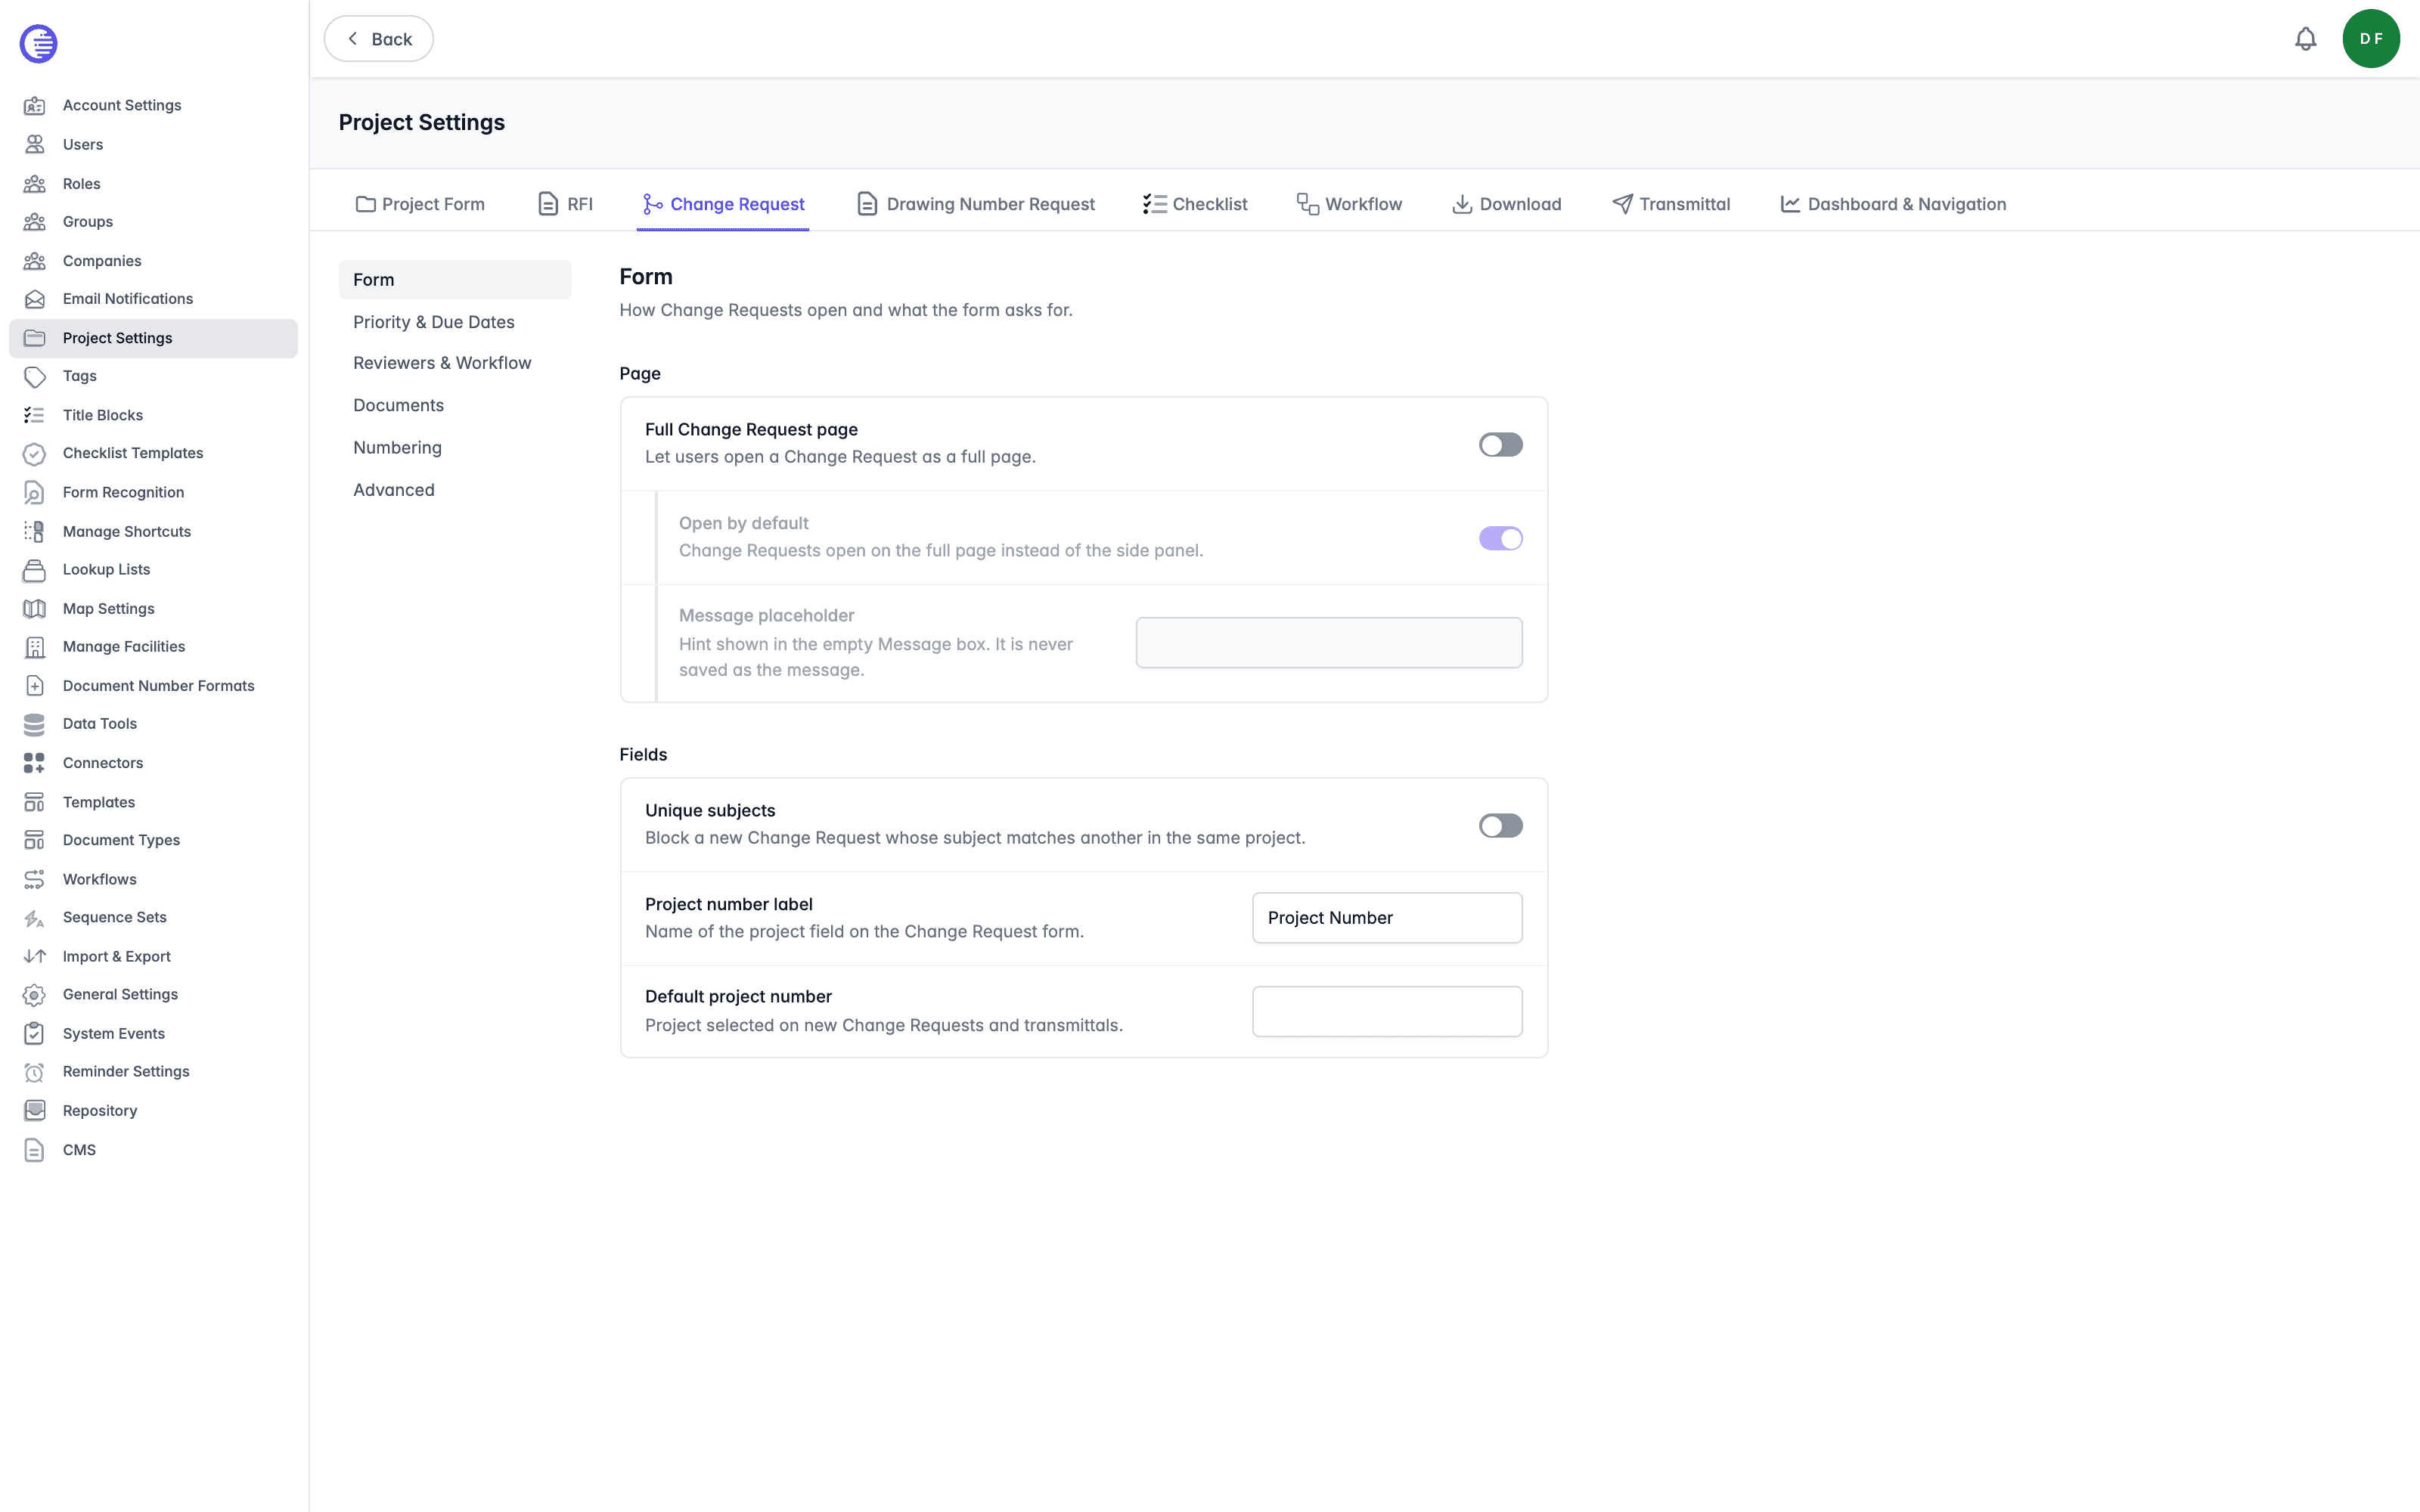Open Reviewers & Workflow section

[455, 363]
